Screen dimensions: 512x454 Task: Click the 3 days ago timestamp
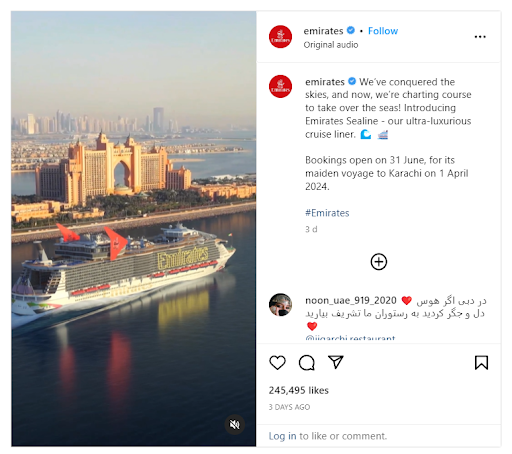tap(289, 407)
